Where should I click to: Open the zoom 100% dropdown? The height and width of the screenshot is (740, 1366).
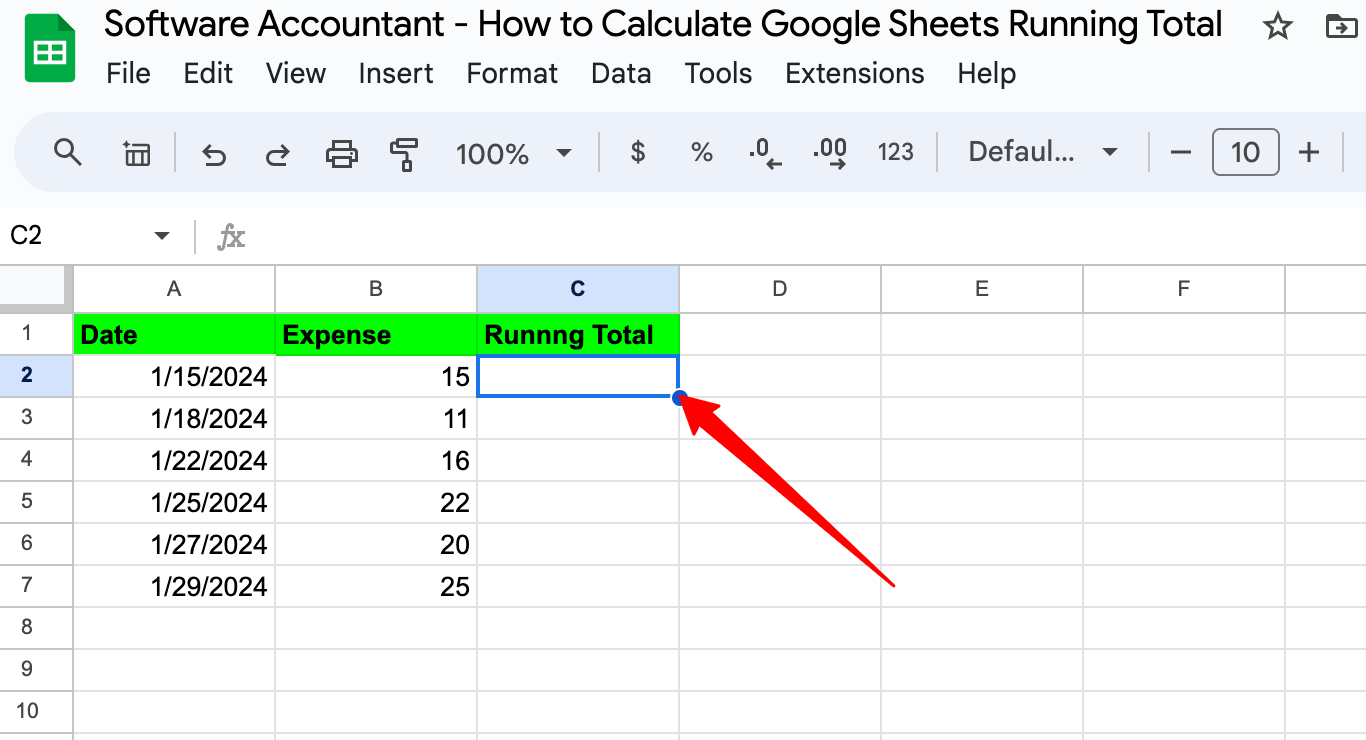[513, 153]
